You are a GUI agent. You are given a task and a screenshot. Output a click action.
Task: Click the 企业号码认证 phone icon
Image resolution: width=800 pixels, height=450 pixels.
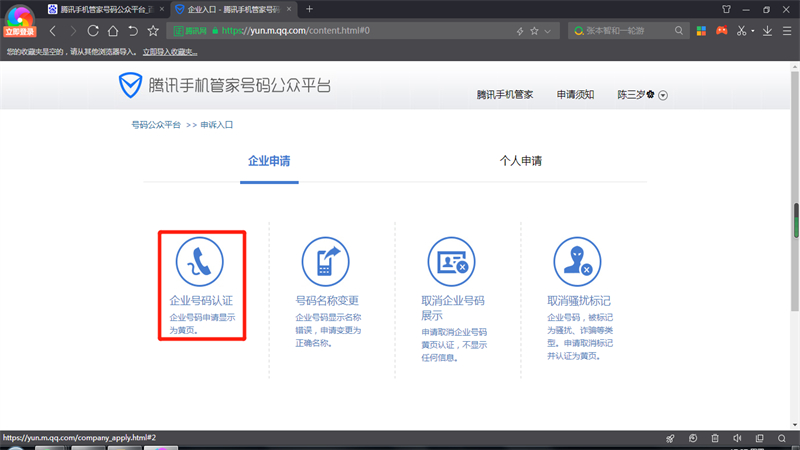pyautogui.click(x=199, y=262)
